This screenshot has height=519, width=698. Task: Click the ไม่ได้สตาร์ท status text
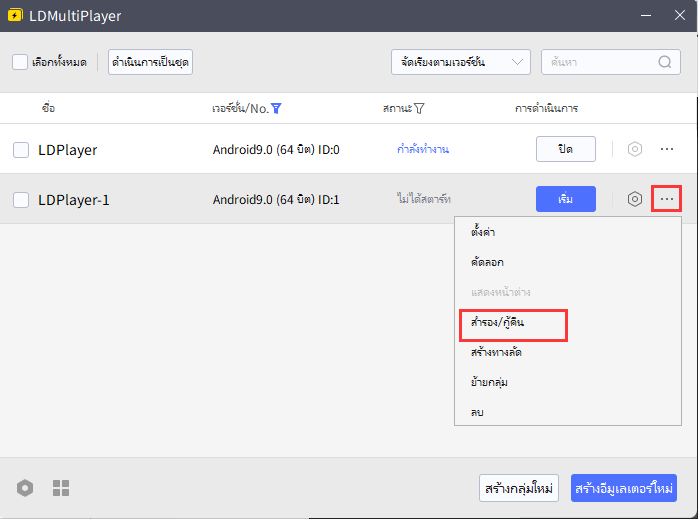point(423,199)
